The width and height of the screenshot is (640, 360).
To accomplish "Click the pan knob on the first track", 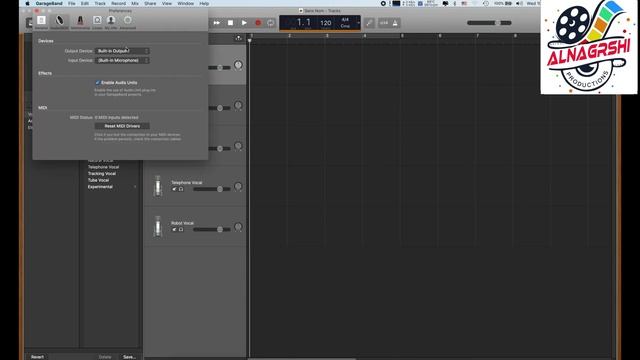I will [x=238, y=65].
